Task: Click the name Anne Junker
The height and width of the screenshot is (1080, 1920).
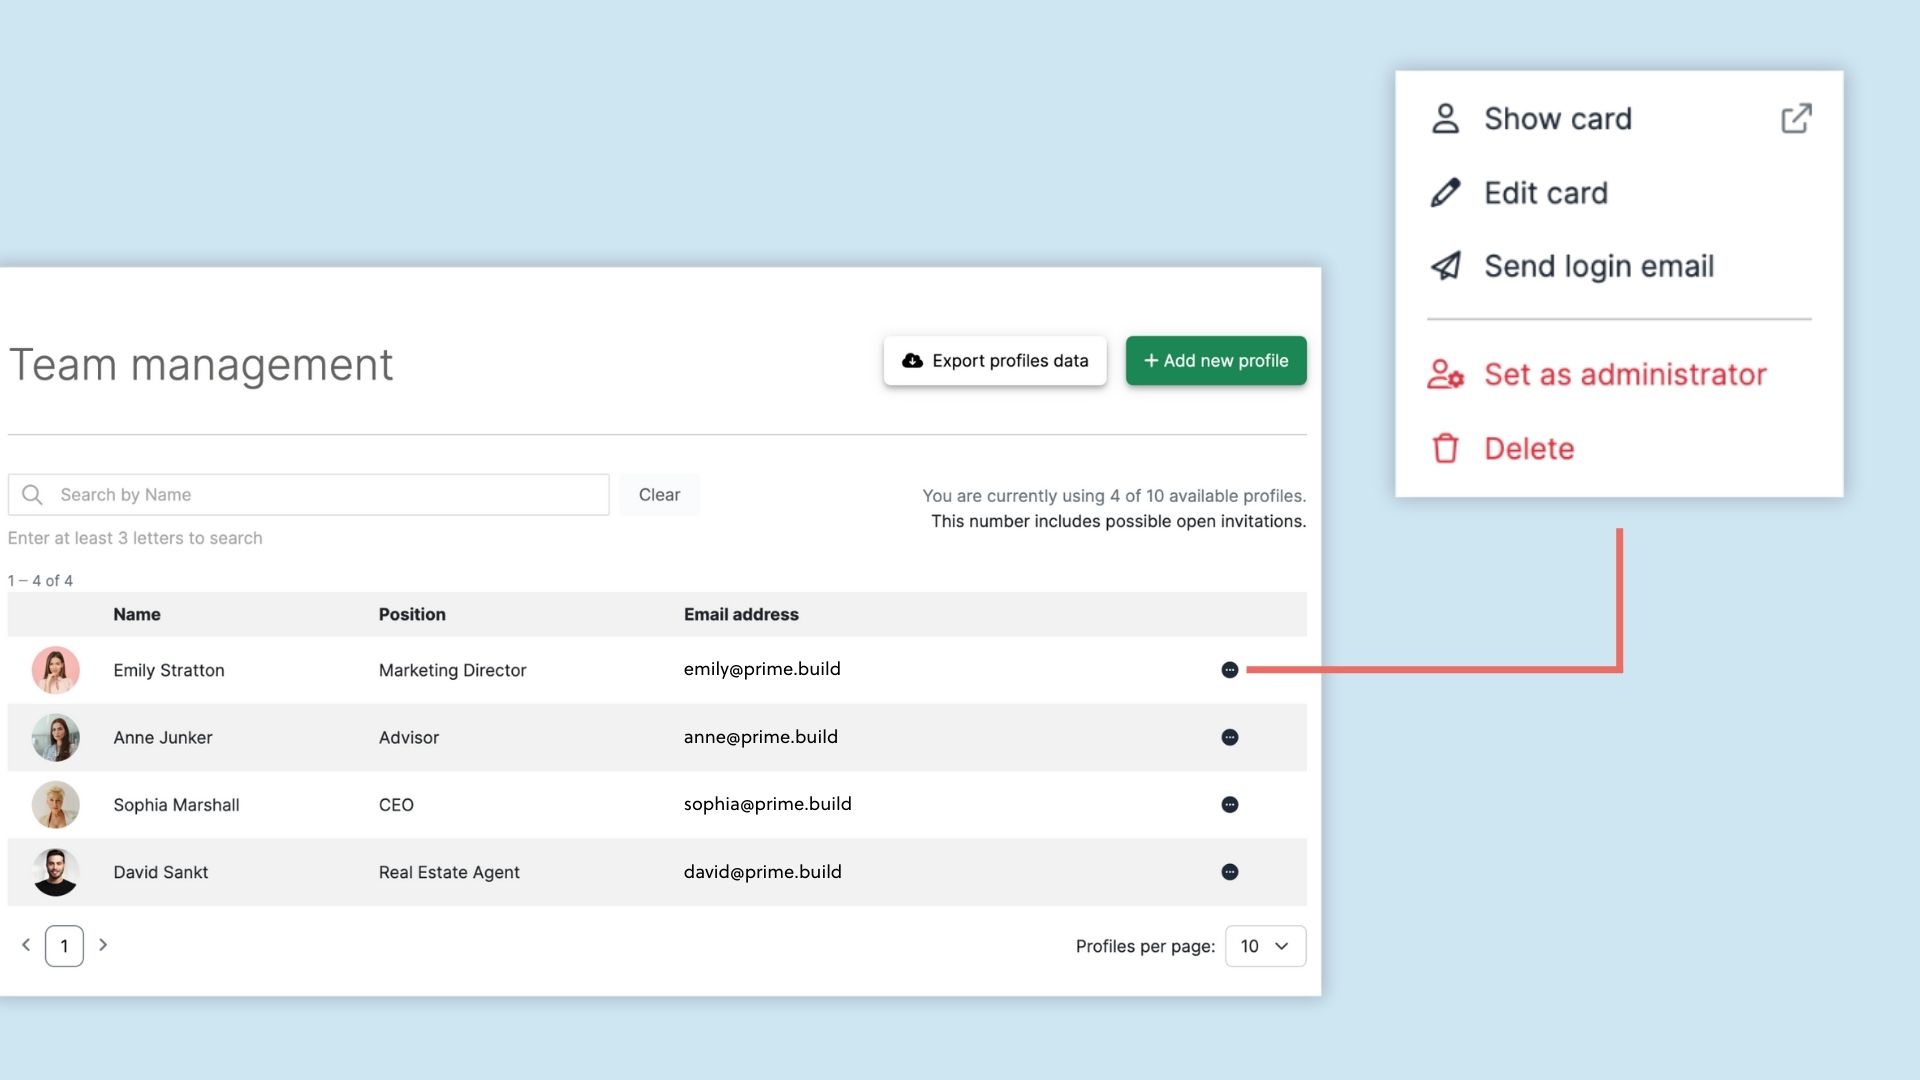Action: tap(163, 737)
